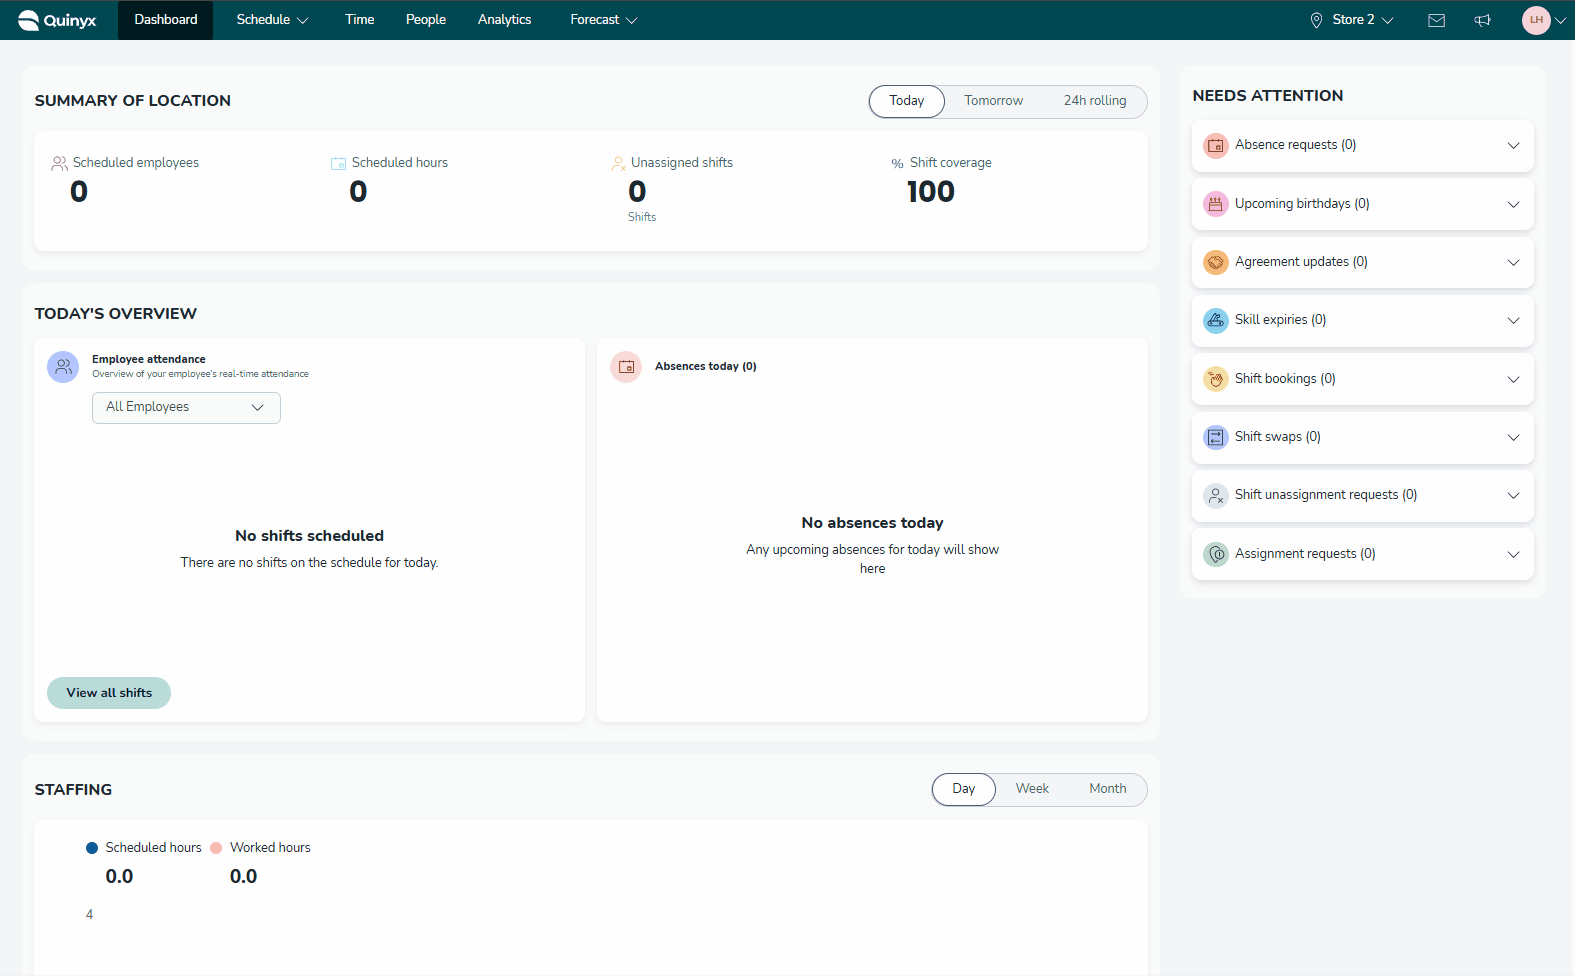The width and height of the screenshot is (1575, 976).
Task: Toggle the Scheduled hours legend dot
Action: (x=92, y=848)
